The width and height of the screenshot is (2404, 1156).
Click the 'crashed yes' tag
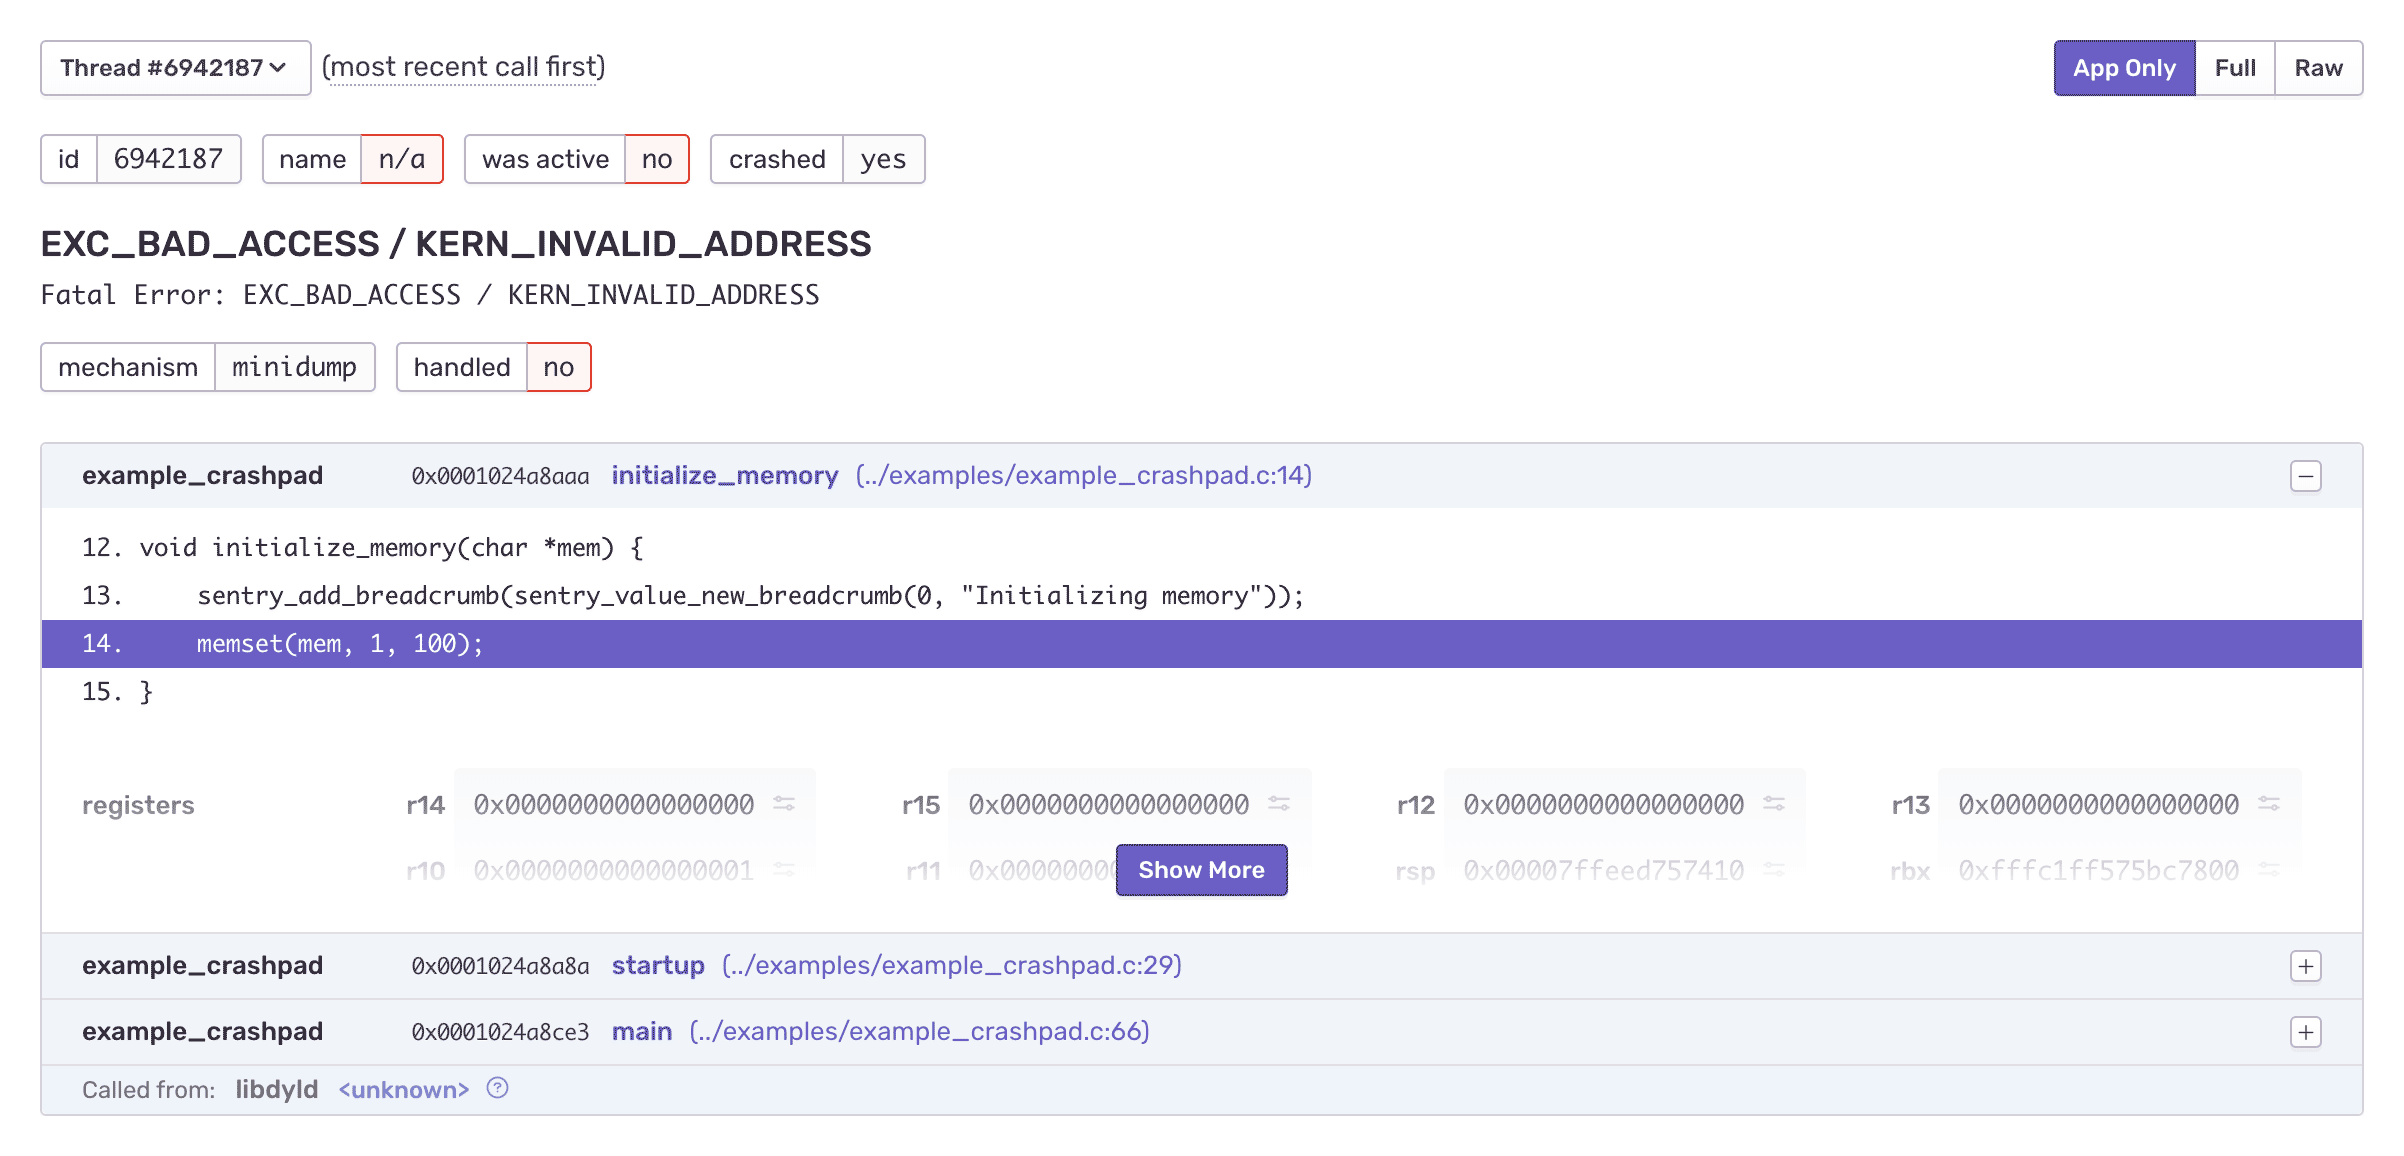pos(817,160)
